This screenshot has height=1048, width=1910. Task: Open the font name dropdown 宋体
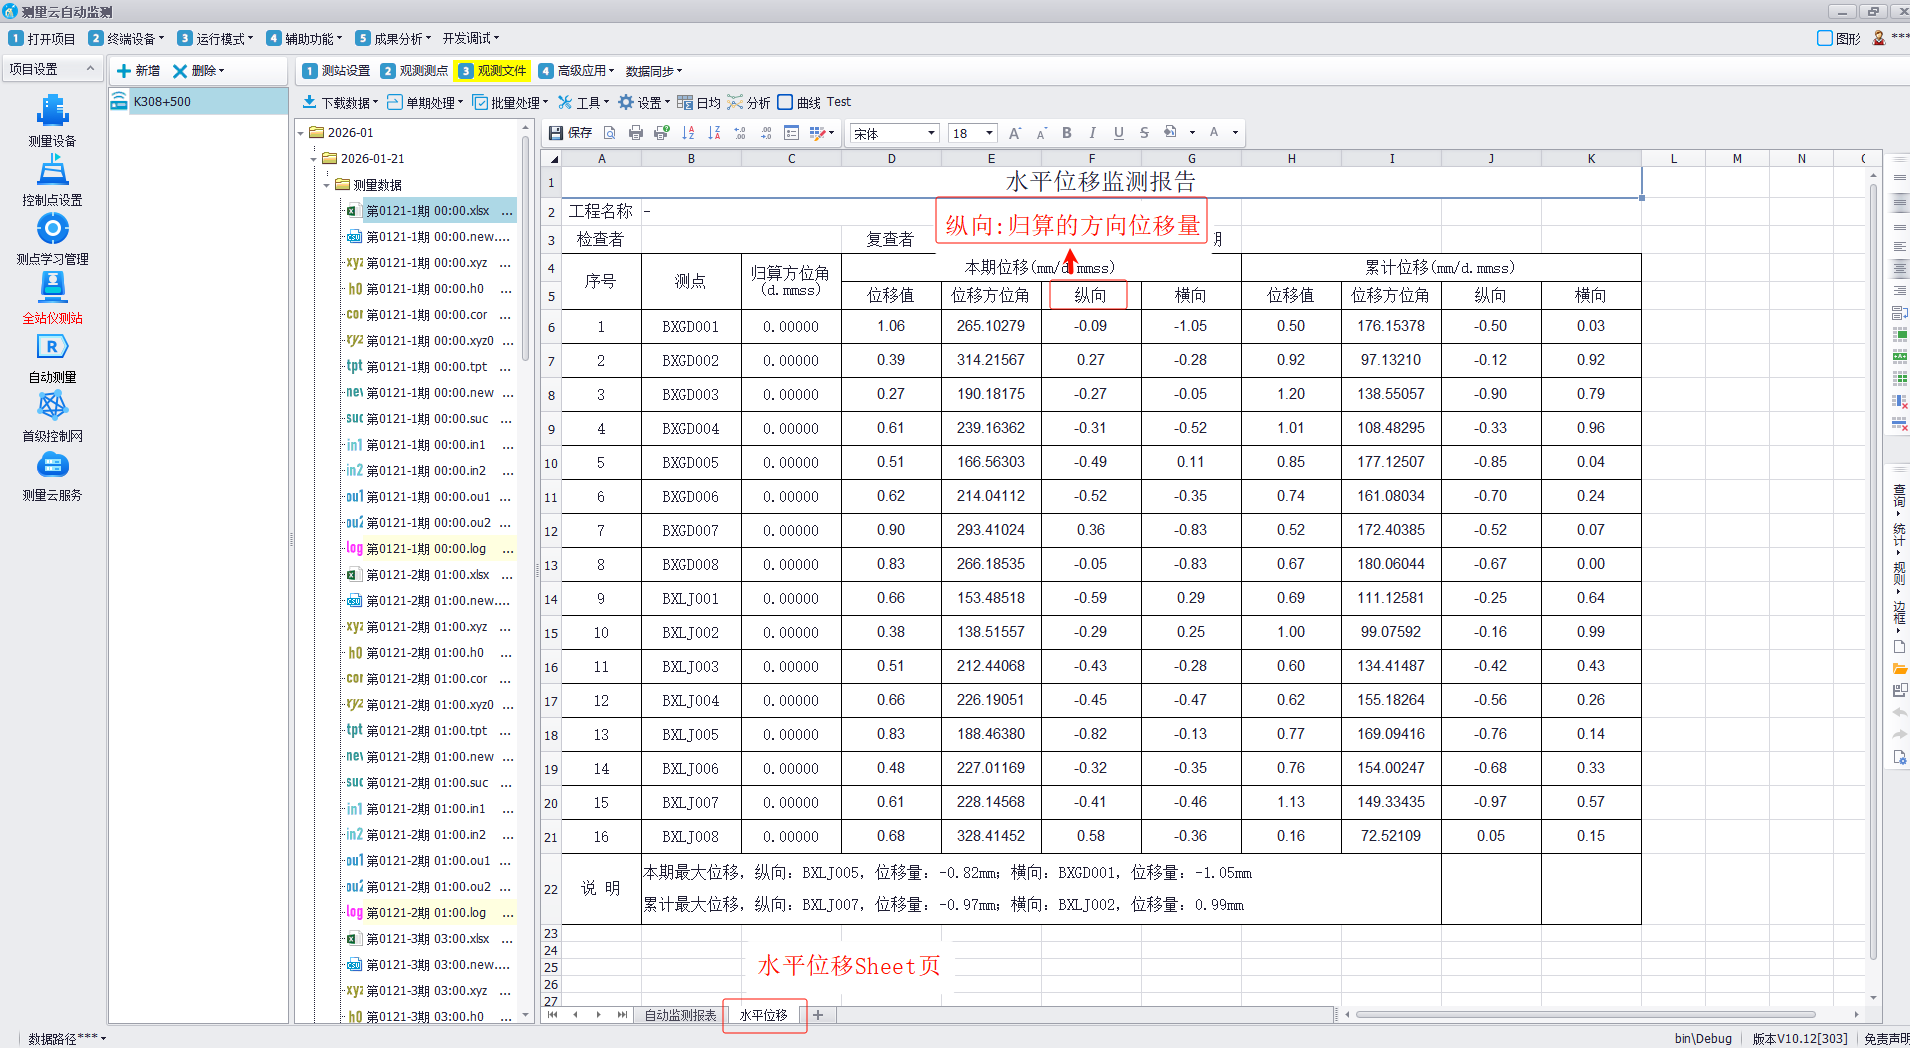point(931,133)
